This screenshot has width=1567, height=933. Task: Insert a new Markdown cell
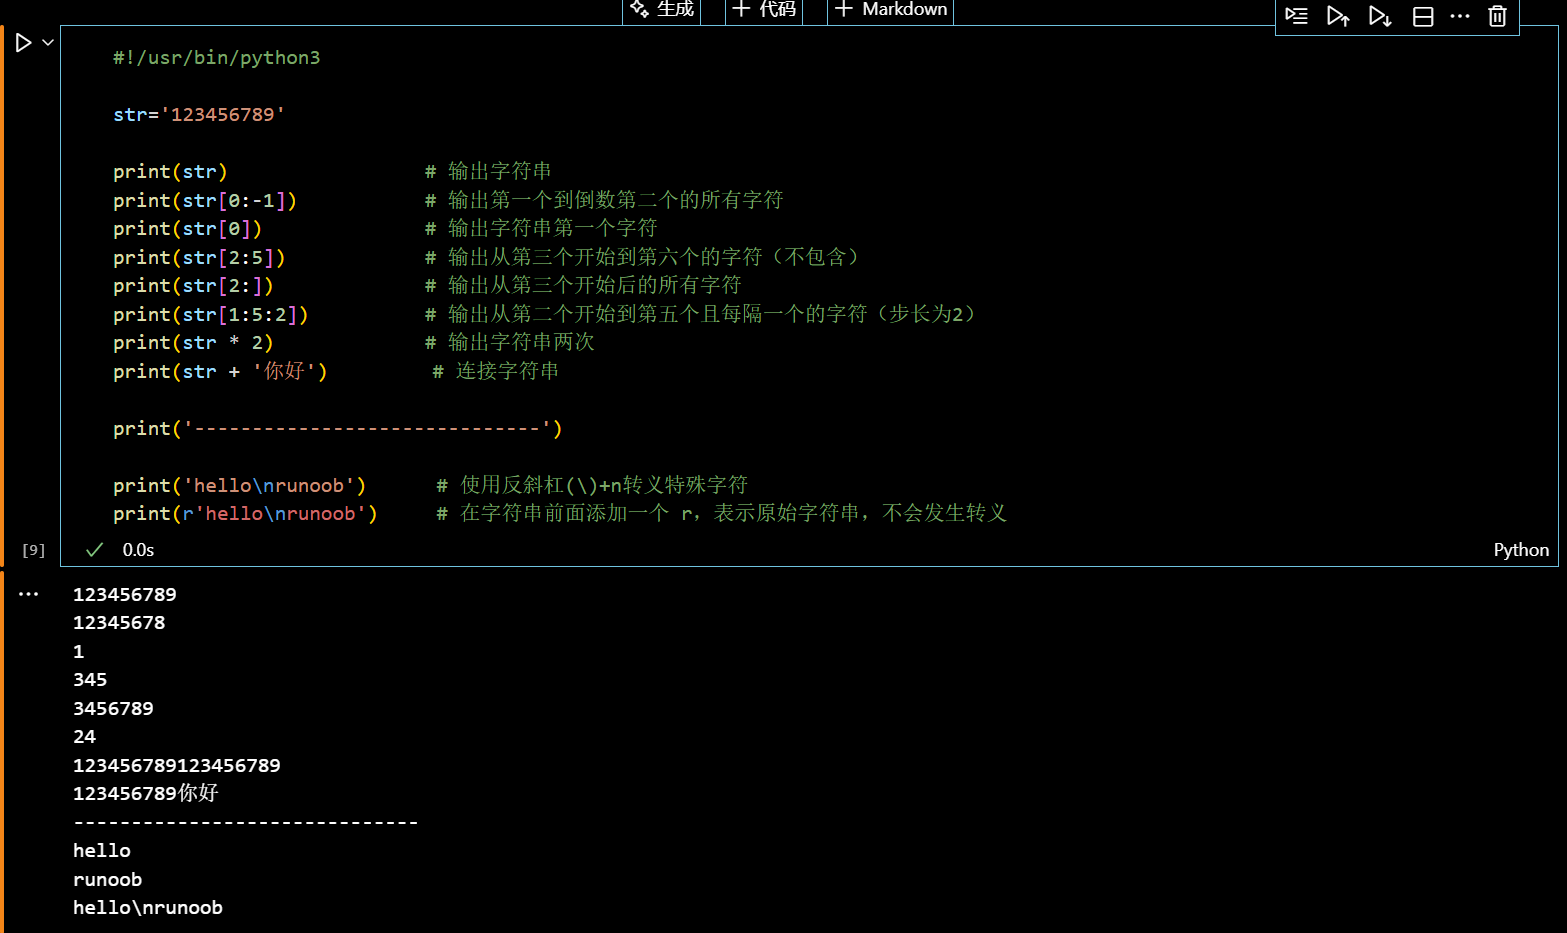point(889,8)
